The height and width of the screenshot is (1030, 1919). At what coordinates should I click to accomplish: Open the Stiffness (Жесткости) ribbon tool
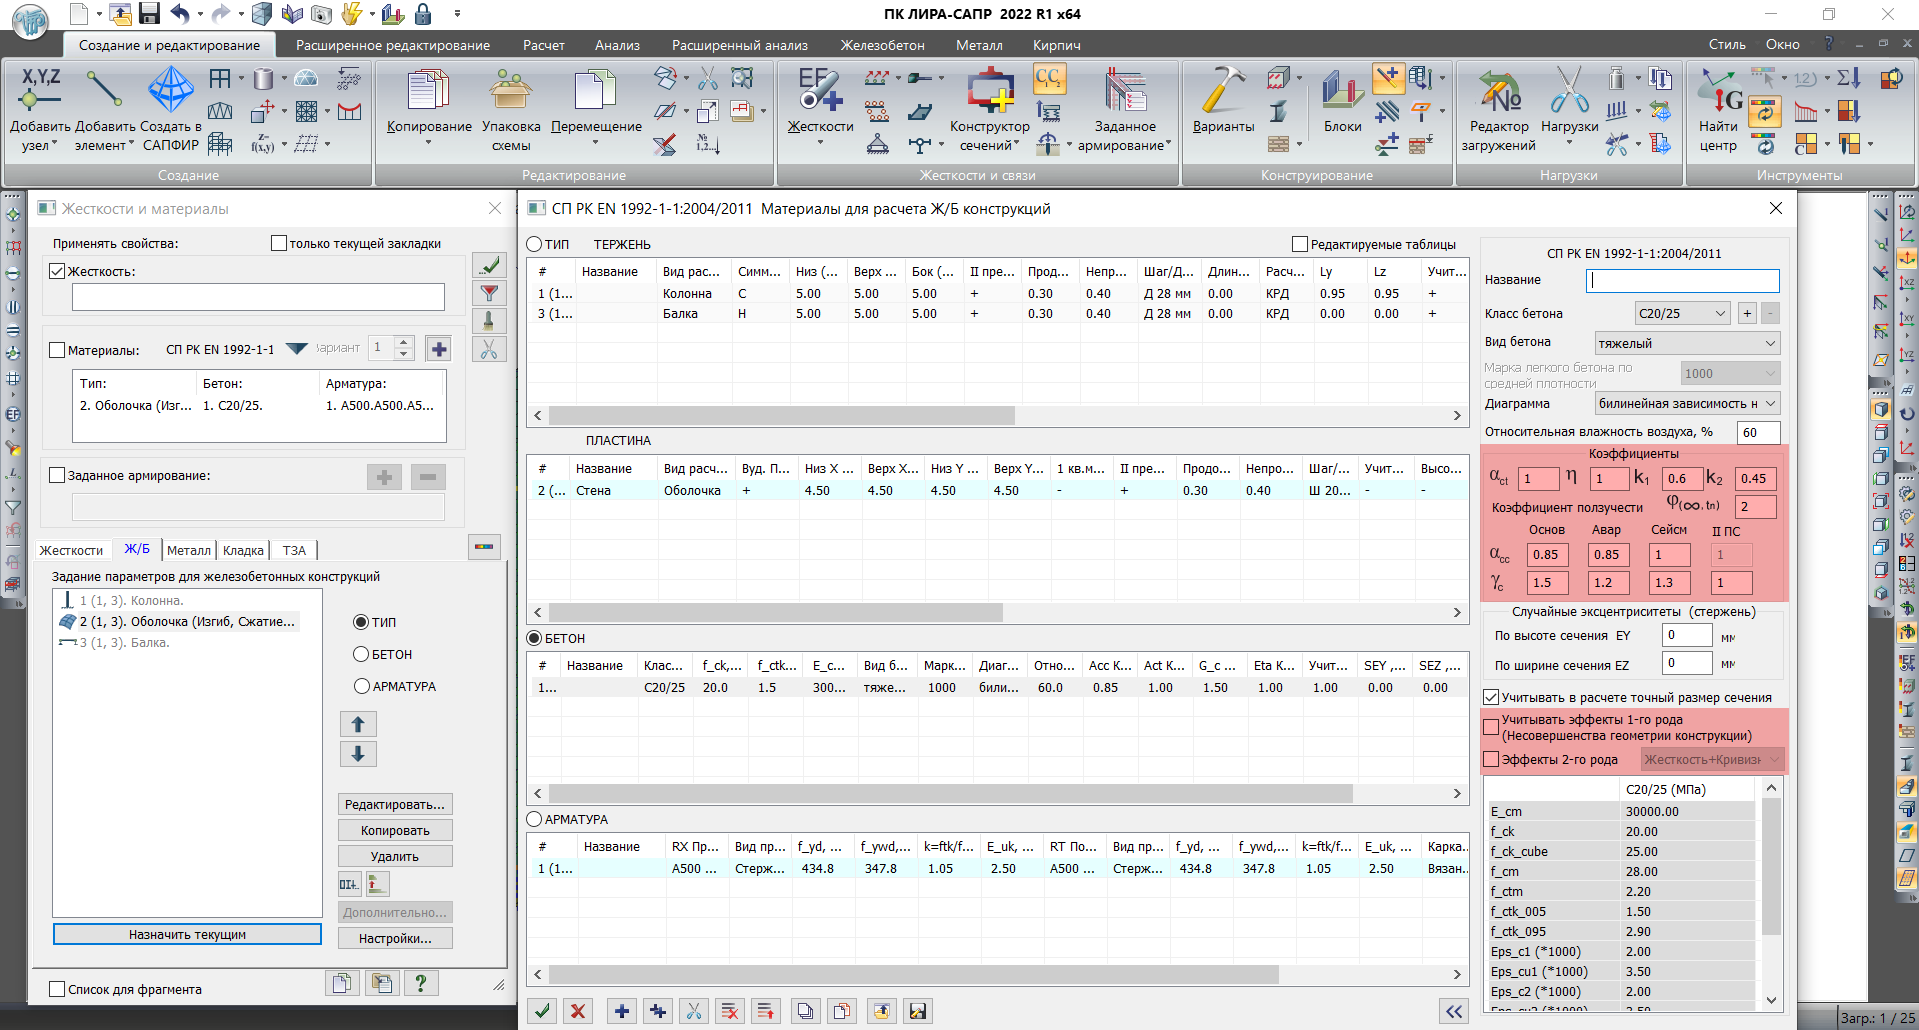coord(820,92)
